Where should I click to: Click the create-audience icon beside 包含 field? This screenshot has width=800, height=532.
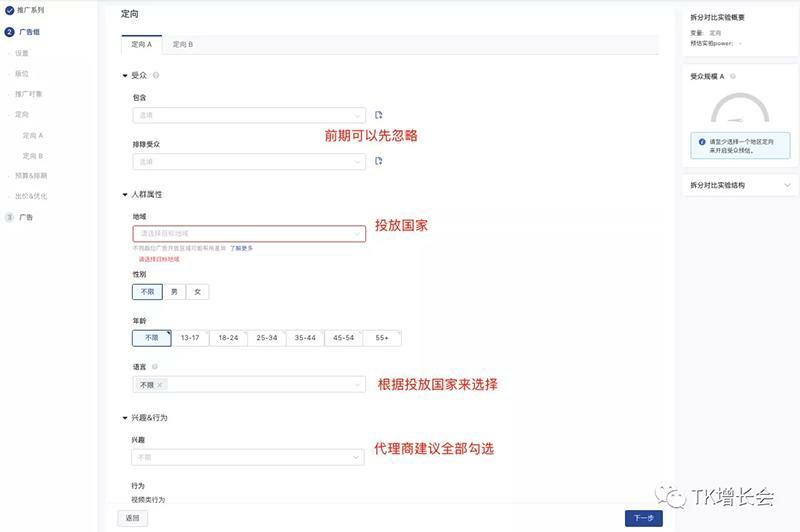point(379,115)
